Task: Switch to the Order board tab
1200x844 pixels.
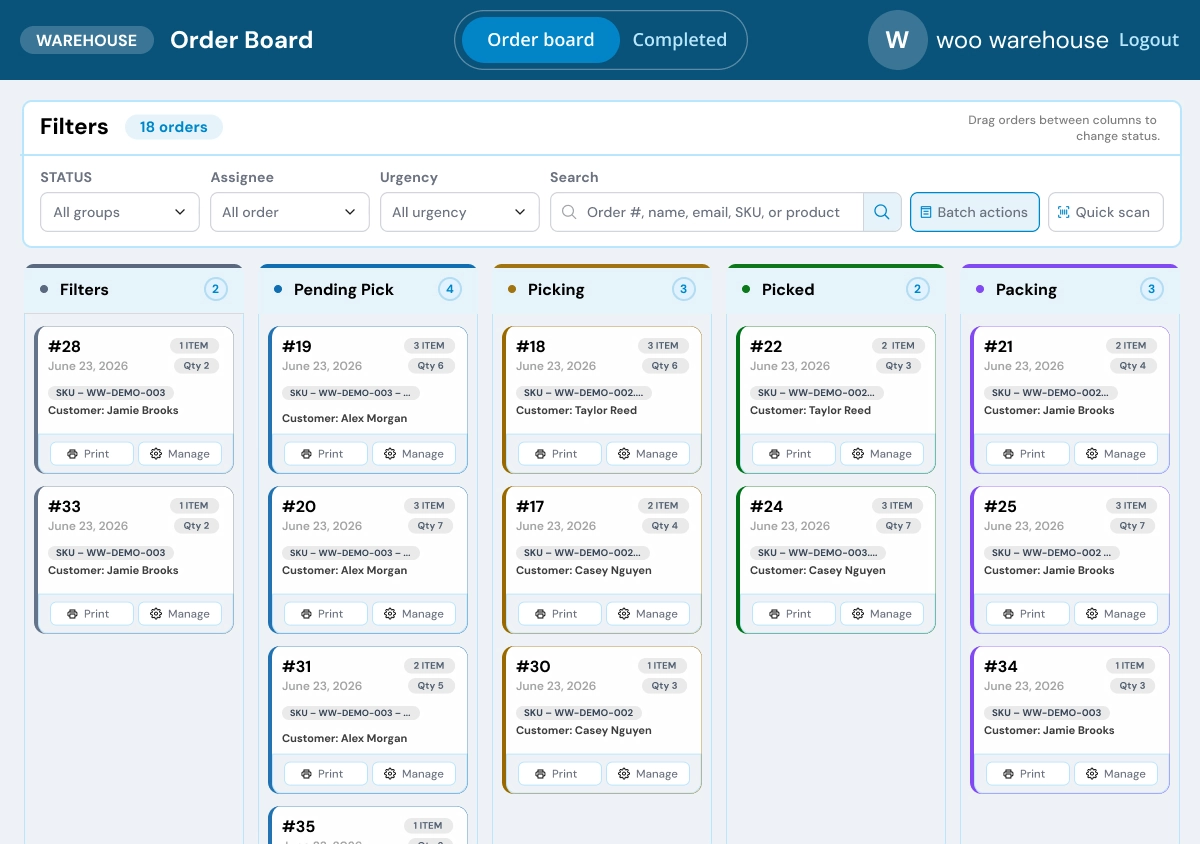Action: tap(541, 40)
